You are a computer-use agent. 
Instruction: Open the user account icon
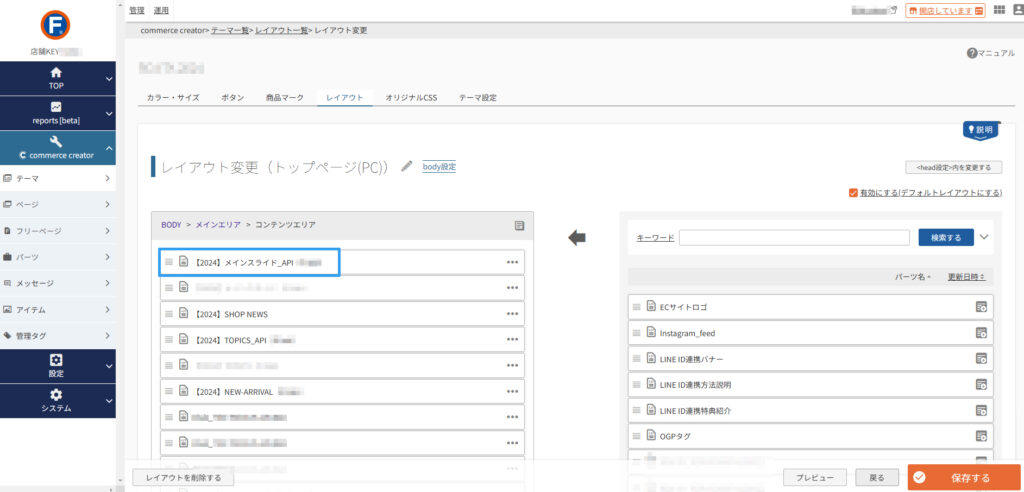pos(1018,10)
